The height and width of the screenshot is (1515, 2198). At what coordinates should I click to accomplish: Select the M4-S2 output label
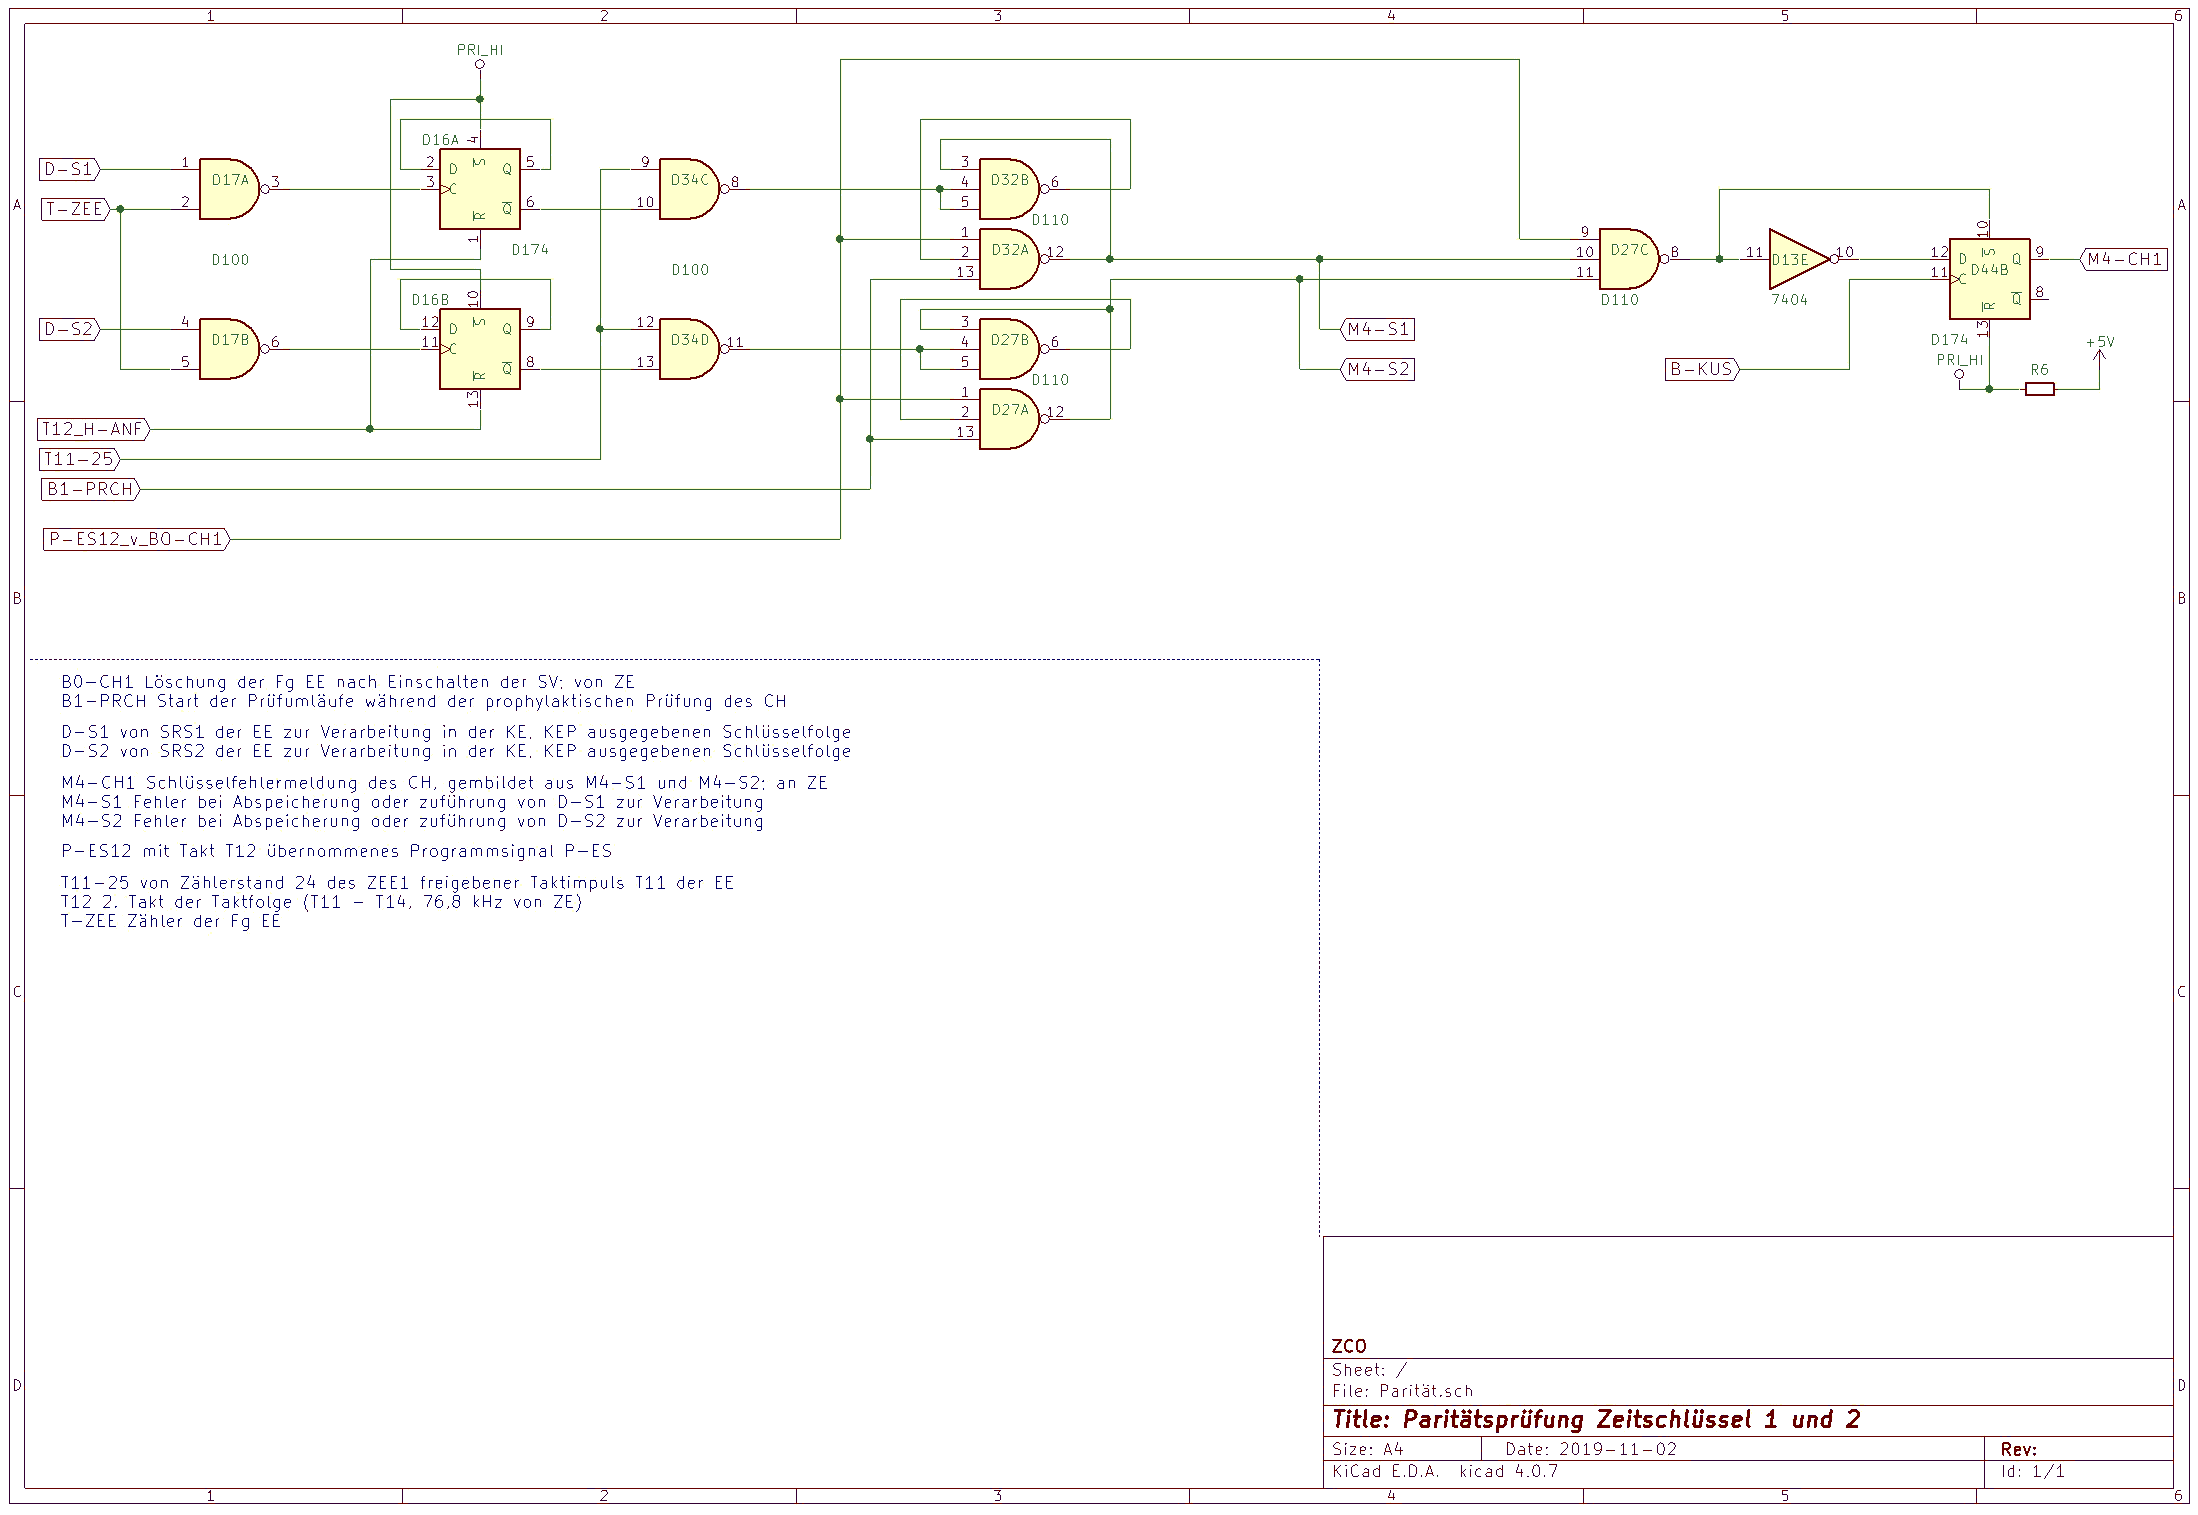click(1377, 369)
